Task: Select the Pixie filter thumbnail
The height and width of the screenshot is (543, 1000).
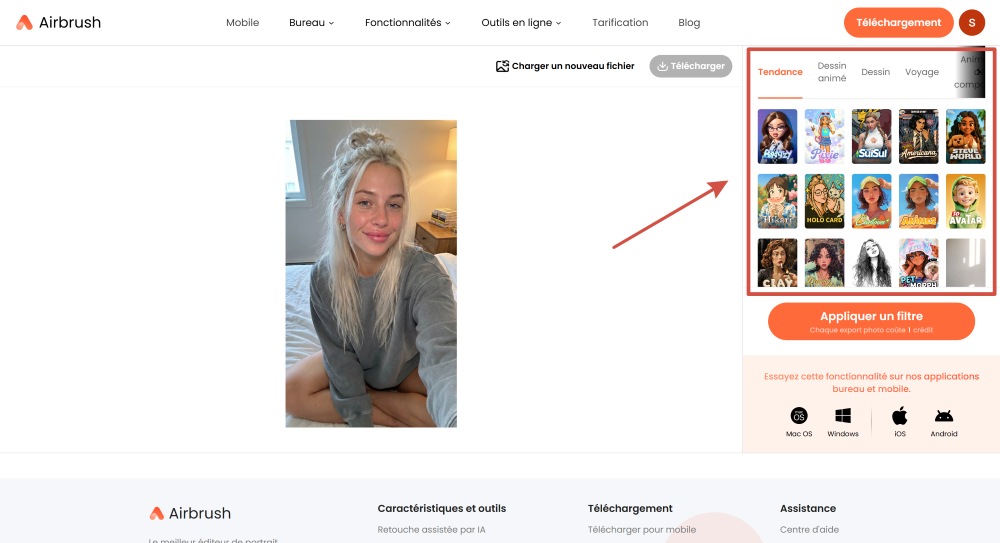Action: pyautogui.click(x=824, y=137)
